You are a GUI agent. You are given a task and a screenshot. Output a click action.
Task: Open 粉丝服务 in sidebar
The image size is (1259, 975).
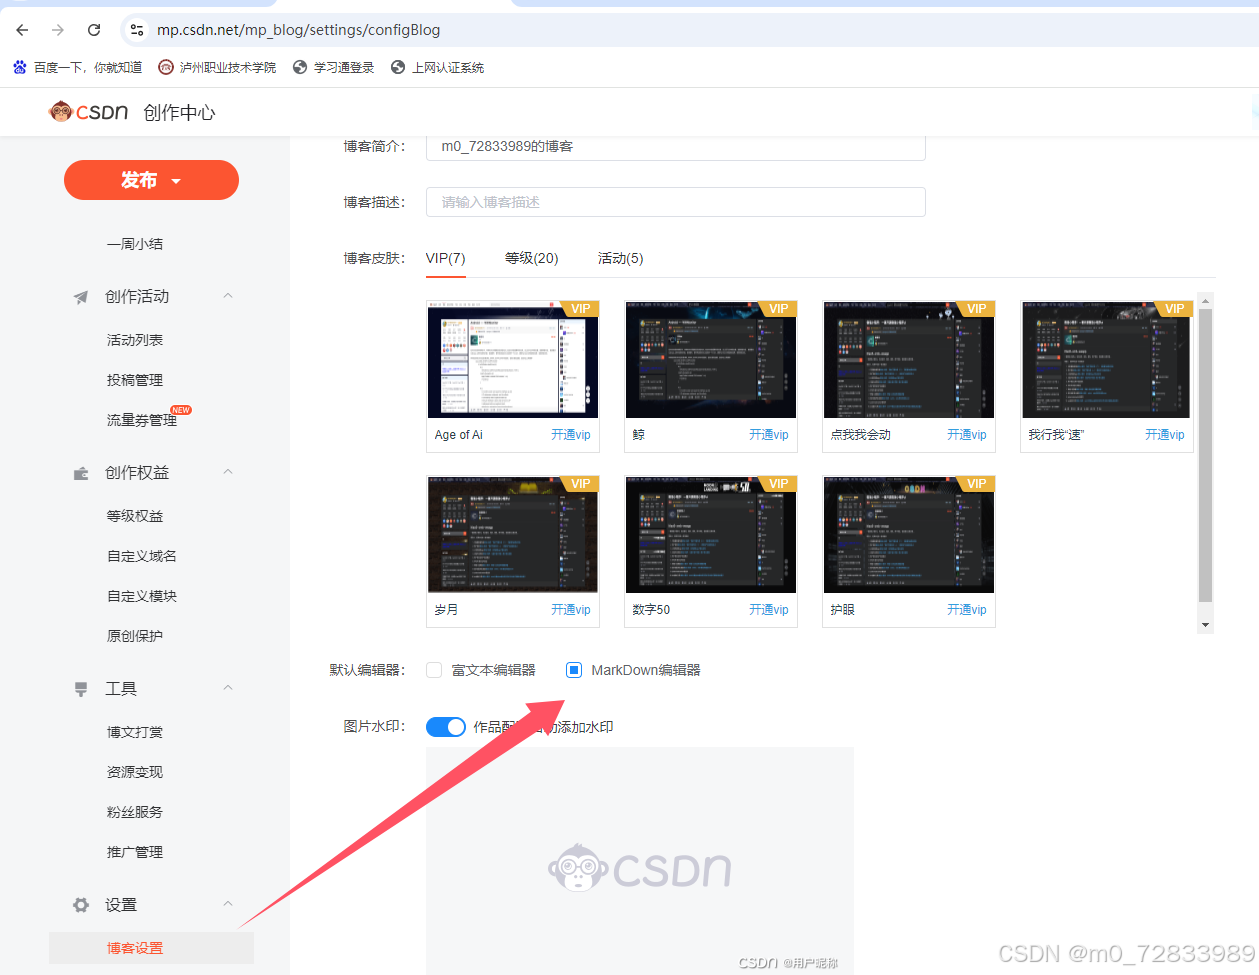pyautogui.click(x=135, y=812)
